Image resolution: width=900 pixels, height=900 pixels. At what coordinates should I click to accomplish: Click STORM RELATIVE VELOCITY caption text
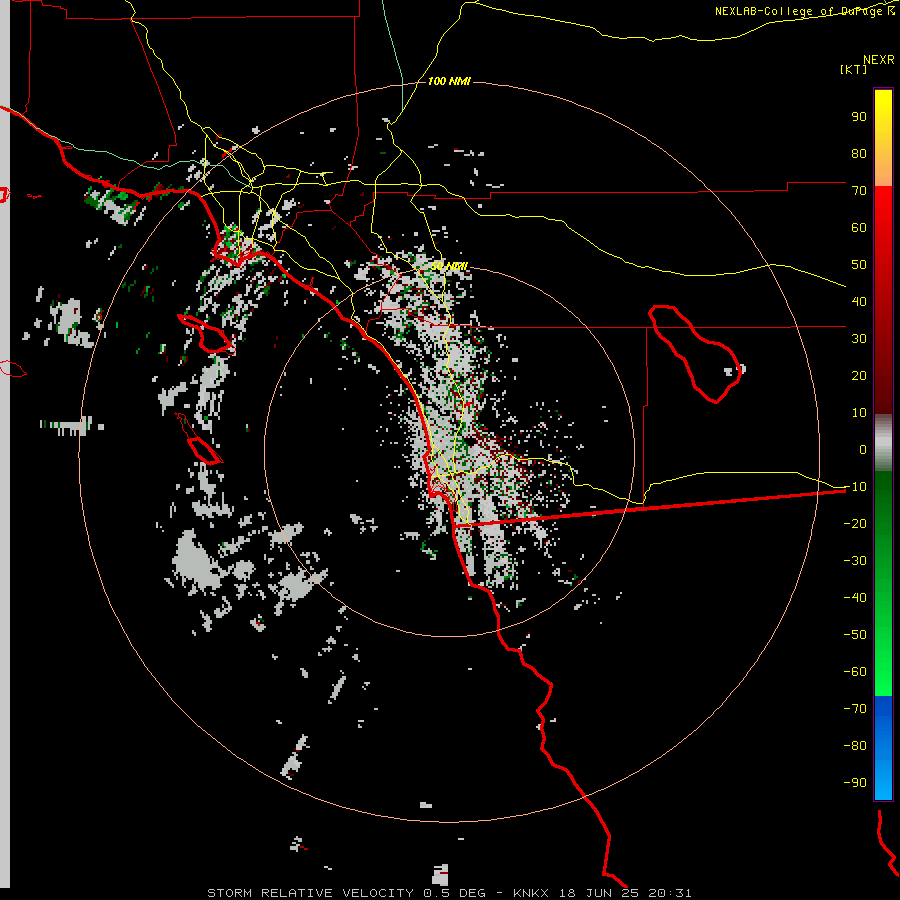[x=310, y=893]
